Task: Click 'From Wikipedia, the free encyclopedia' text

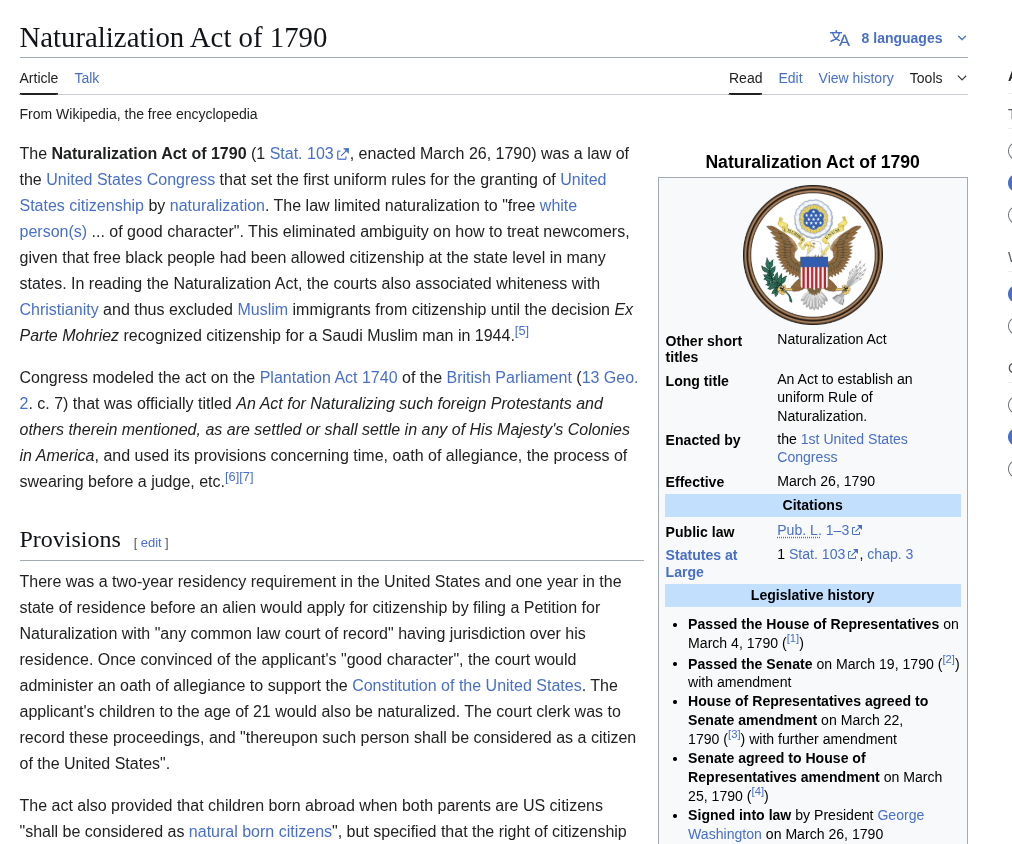Action: (138, 114)
